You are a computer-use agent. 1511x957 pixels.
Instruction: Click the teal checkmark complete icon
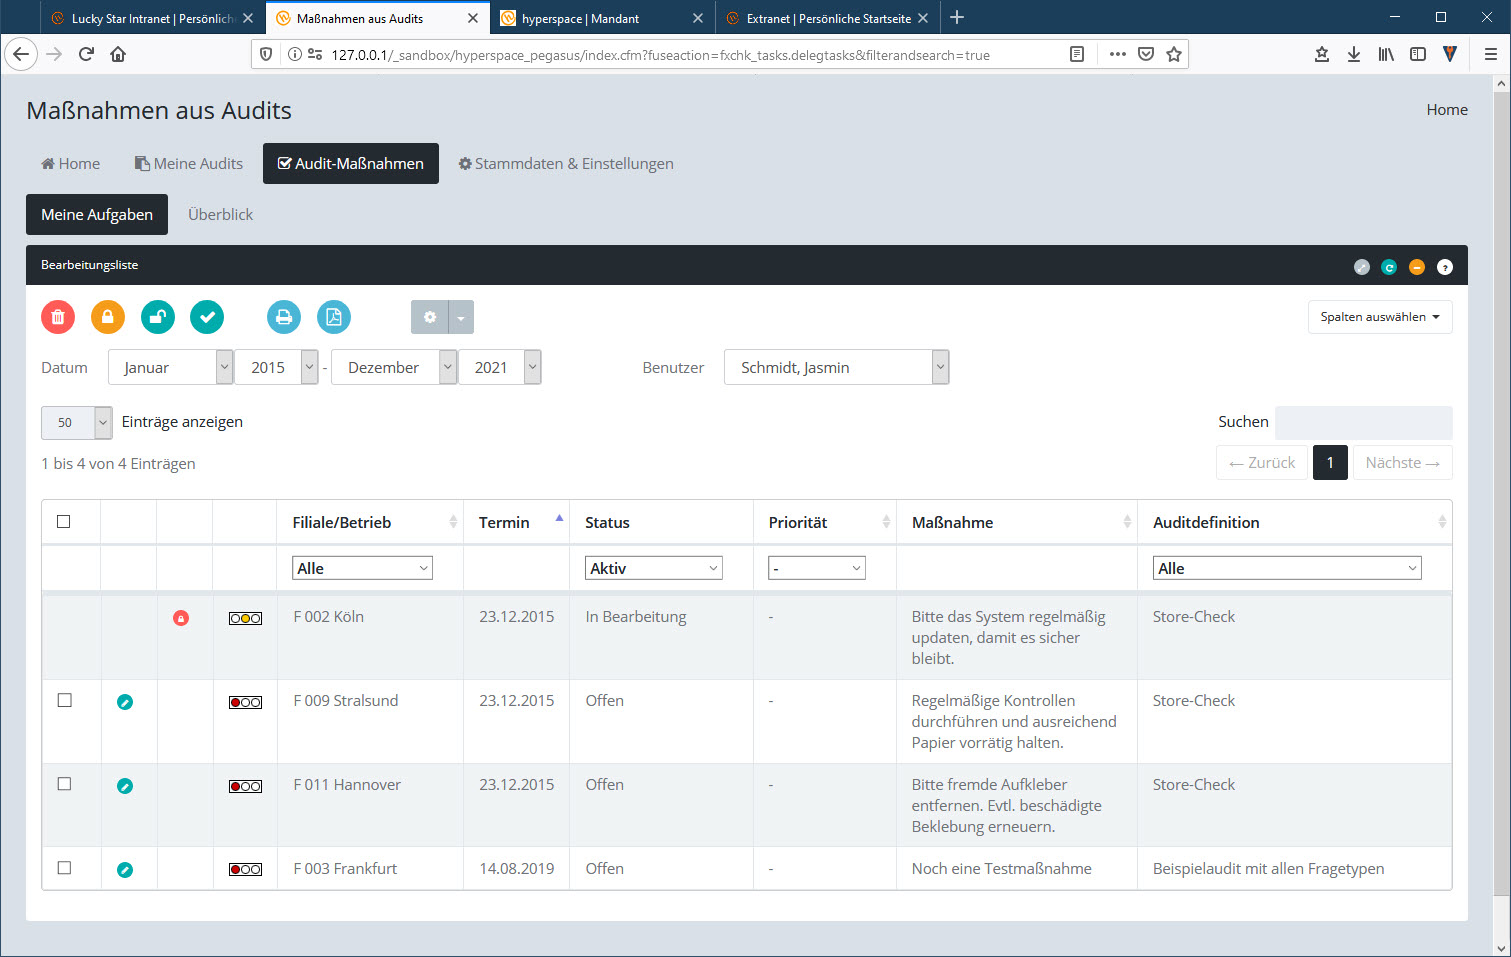207,317
